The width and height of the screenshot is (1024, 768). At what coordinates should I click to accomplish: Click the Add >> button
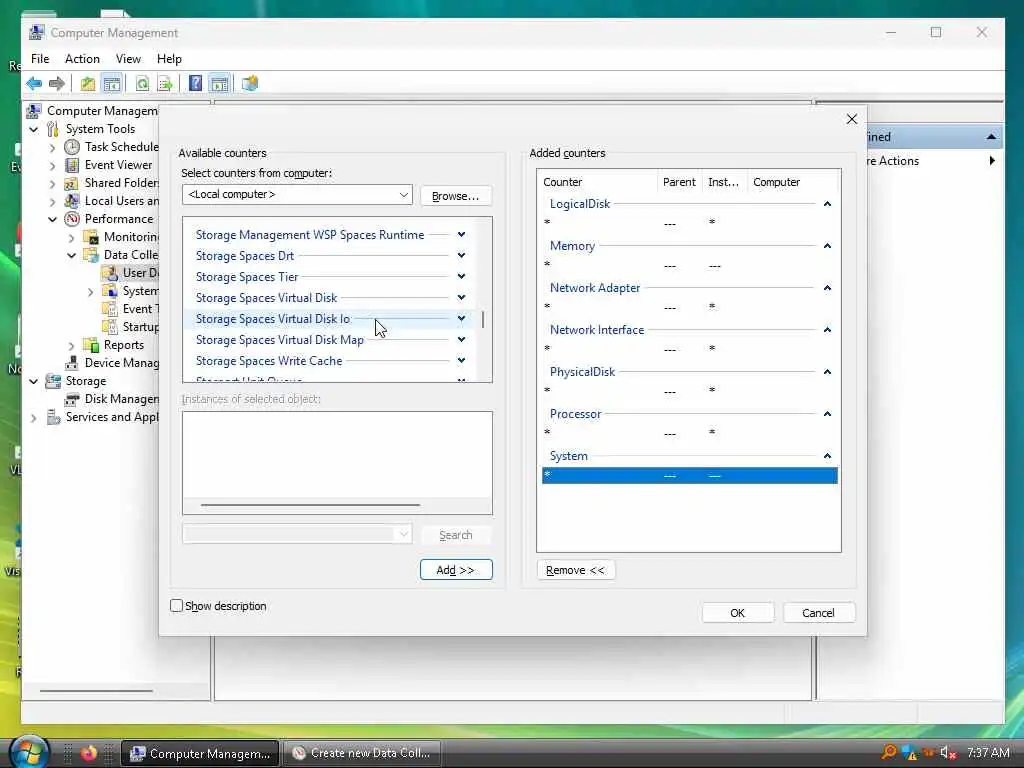(x=456, y=570)
